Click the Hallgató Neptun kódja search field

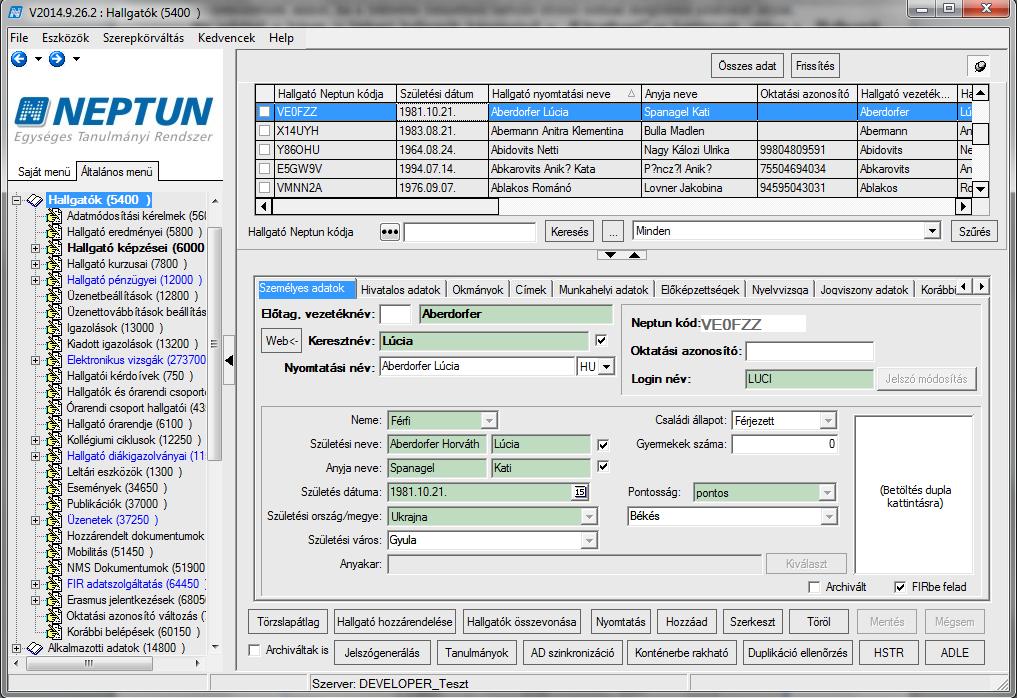[470, 232]
